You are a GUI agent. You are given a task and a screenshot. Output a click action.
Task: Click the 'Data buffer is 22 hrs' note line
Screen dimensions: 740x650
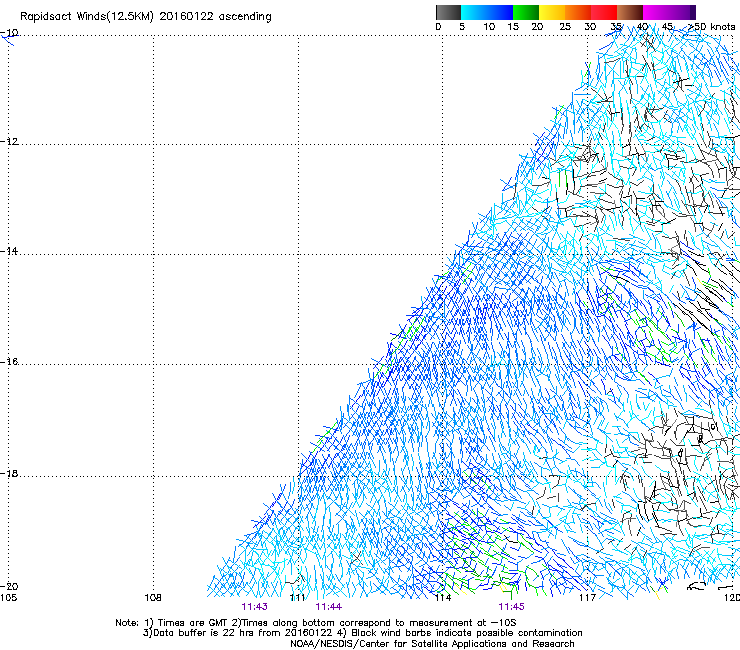[362, 633]
